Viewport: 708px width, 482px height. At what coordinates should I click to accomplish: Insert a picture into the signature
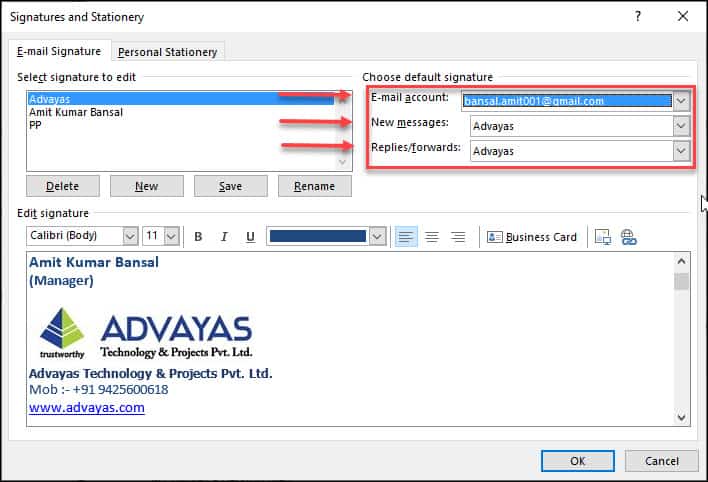coord(603,237)
